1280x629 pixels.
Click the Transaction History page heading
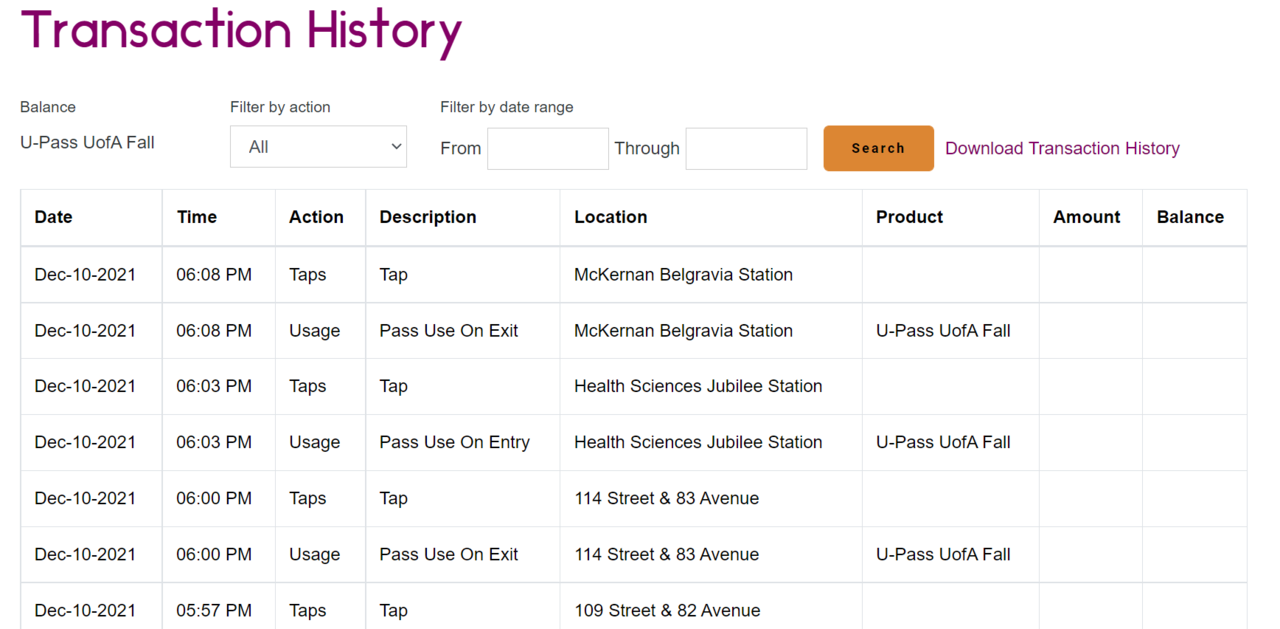coord(241,30)
